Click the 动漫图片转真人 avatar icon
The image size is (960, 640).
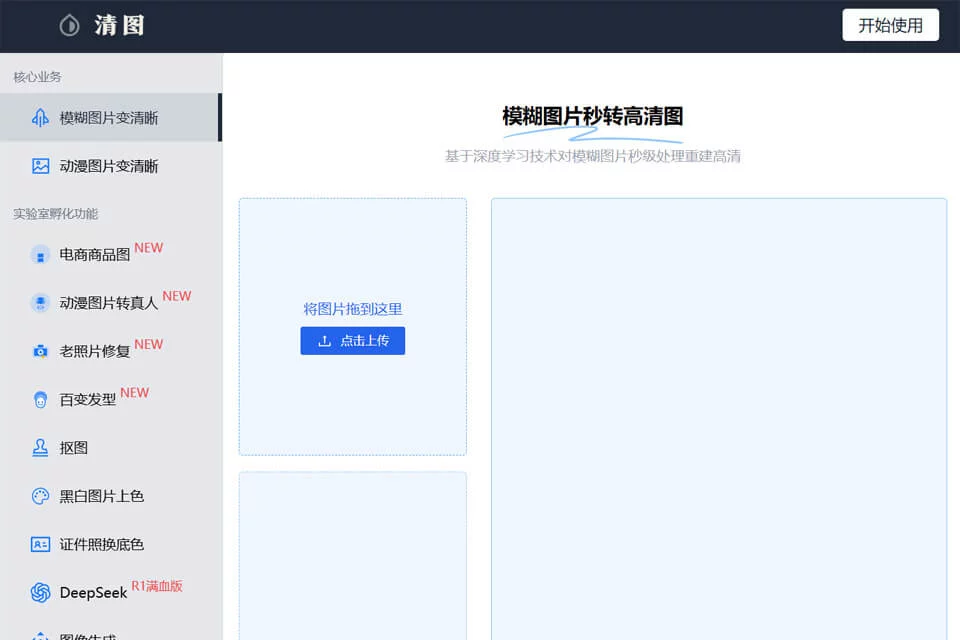click(x=40, y=303)
